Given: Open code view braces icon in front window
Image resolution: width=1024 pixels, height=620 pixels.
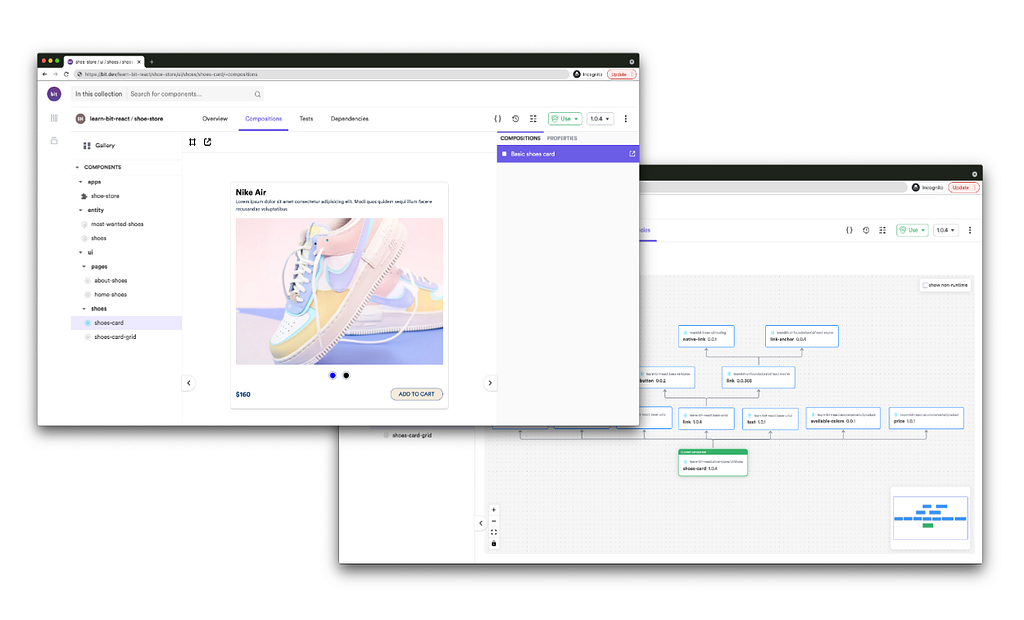Looking at the screenshot, I should pyautogui.click(x=498, y=119).
